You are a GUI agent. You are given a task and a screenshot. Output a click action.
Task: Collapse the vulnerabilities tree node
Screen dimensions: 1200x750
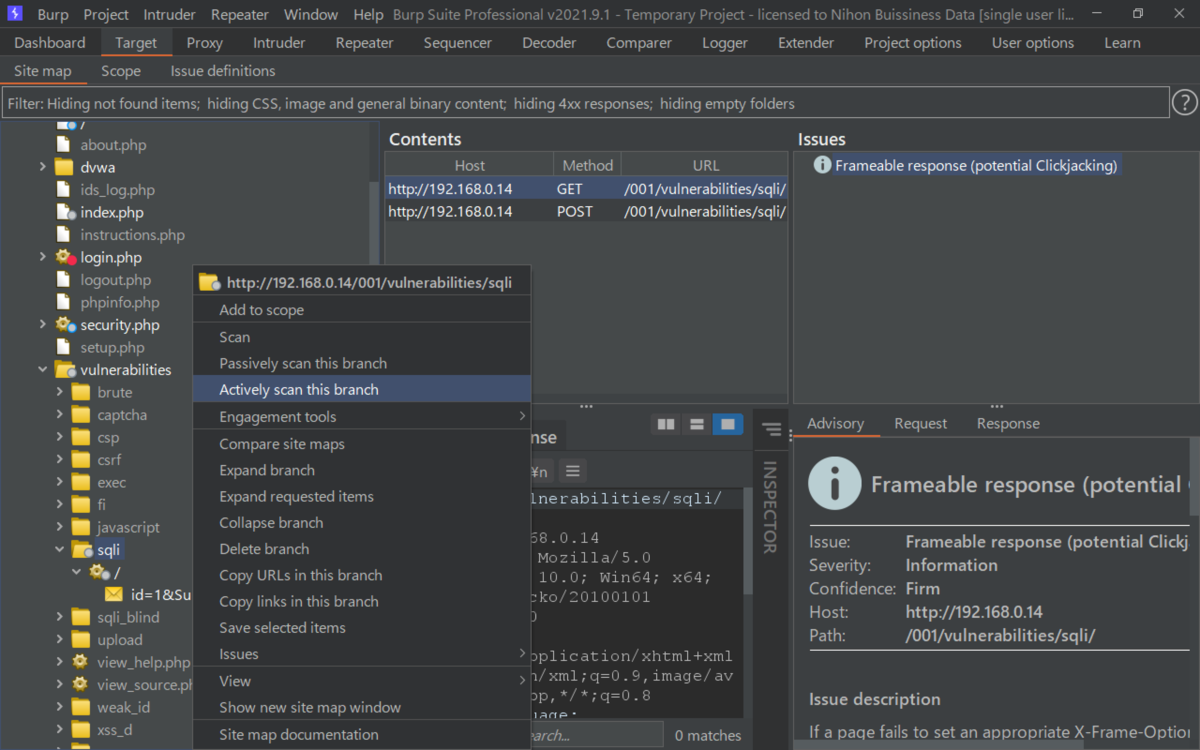tap(43, 369)
